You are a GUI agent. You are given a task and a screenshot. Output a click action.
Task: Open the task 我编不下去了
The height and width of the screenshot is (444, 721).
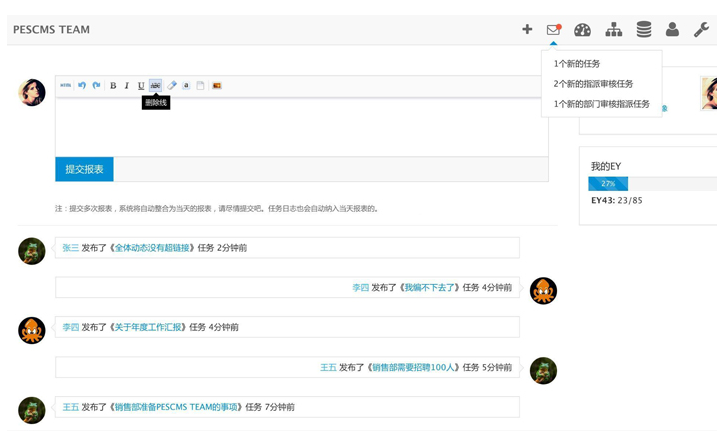click(x=429, y=288)
